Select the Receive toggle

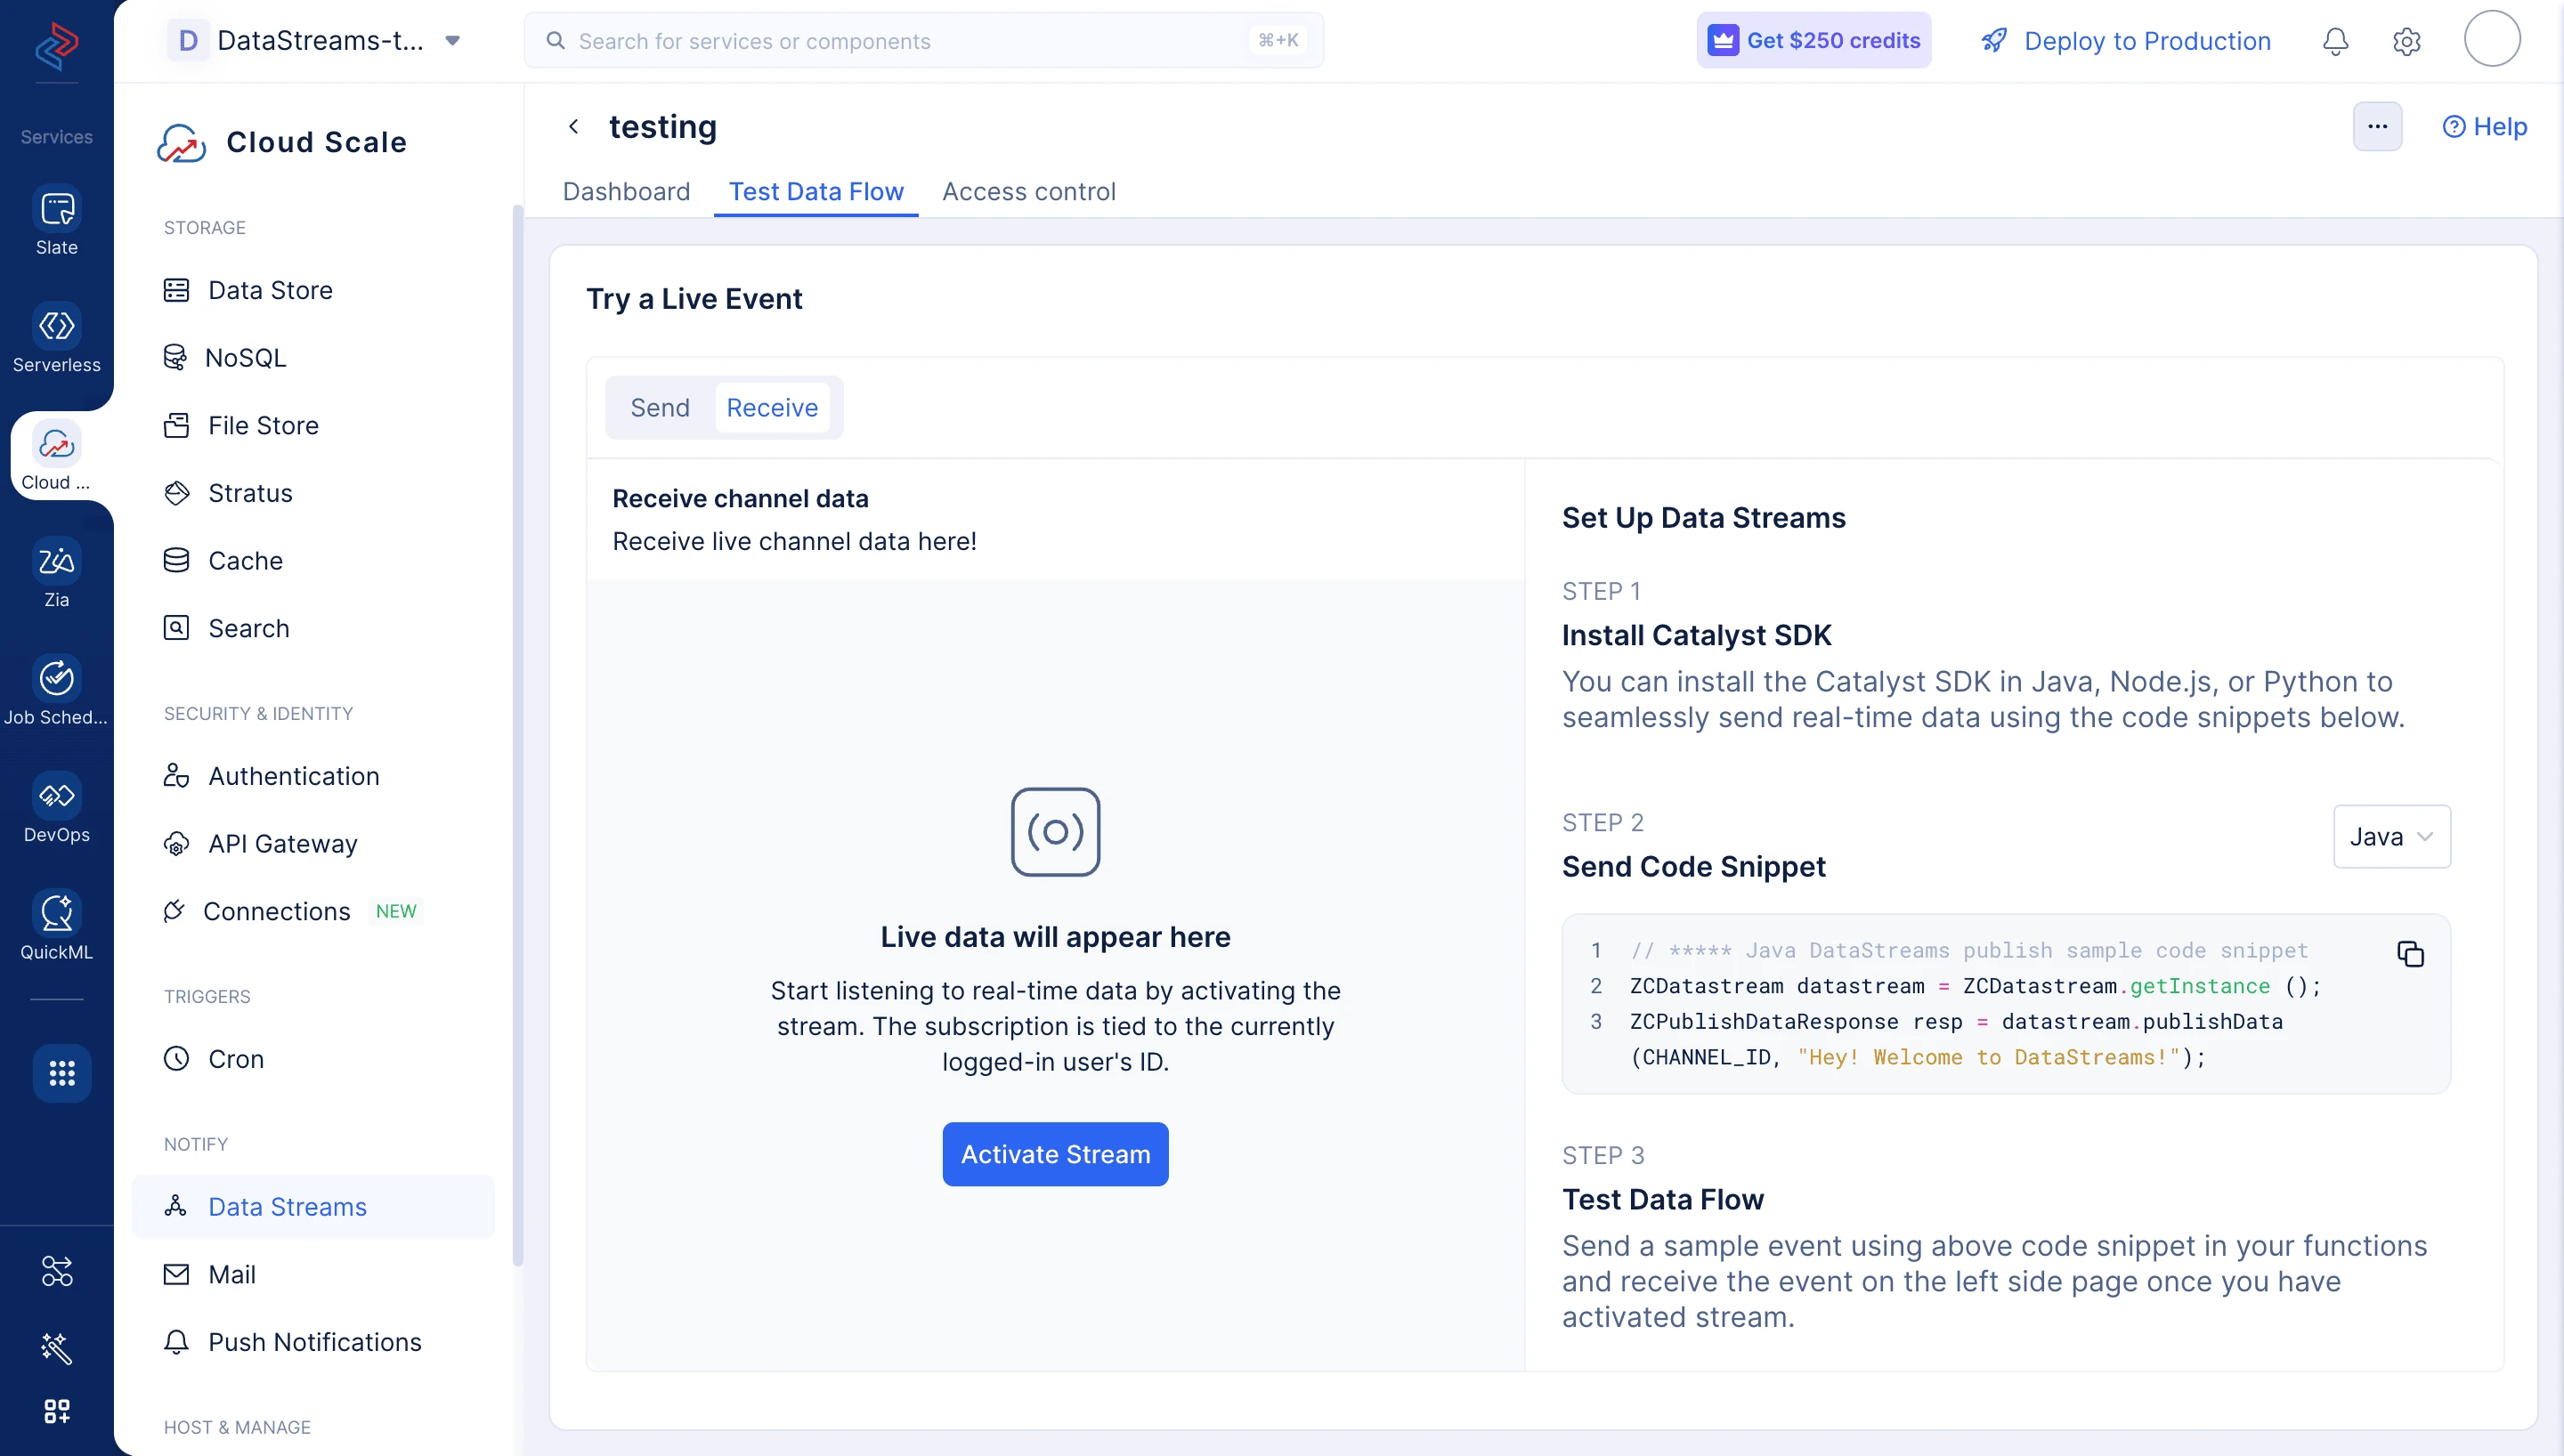point(772,407)
